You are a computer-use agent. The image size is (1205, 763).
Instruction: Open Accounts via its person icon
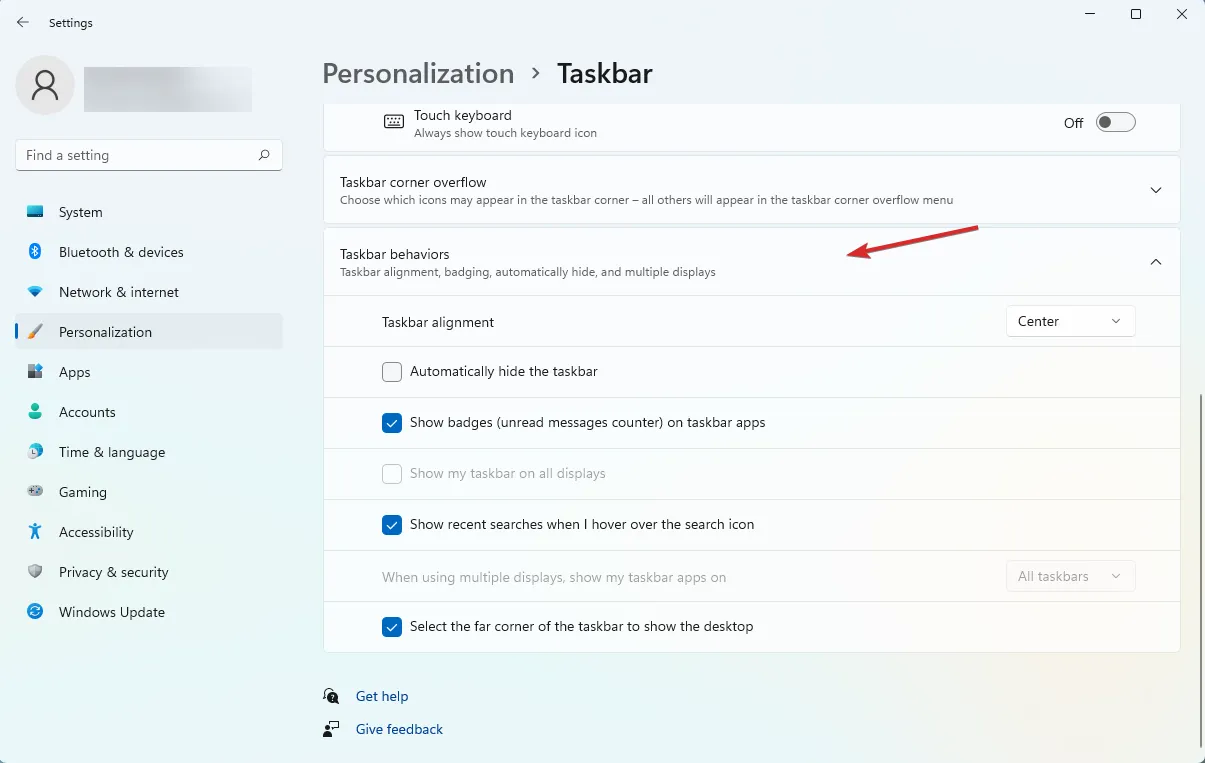[35, 412]
